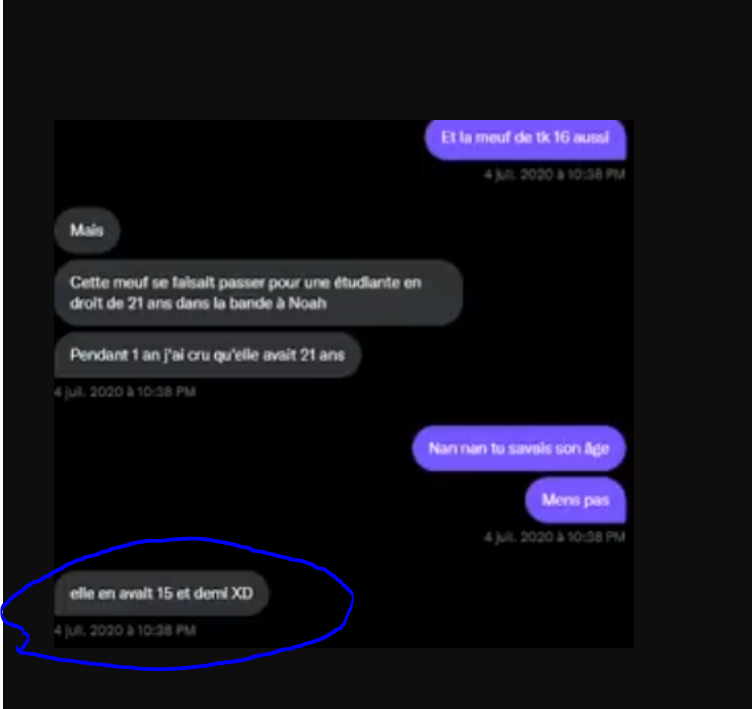Click the message starting "Cette meuf se faisait passer"

(x=257, y=292)
